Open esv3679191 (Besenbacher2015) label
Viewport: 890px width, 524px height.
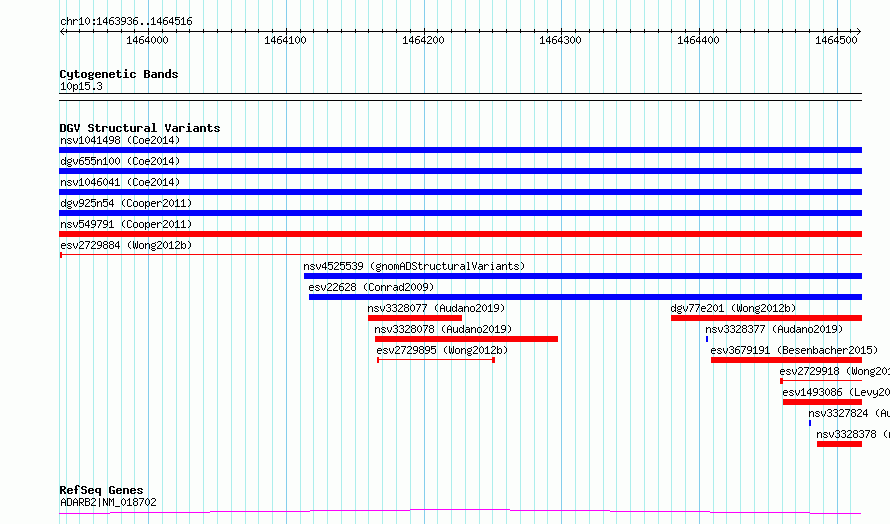click(x=794, y=350)
